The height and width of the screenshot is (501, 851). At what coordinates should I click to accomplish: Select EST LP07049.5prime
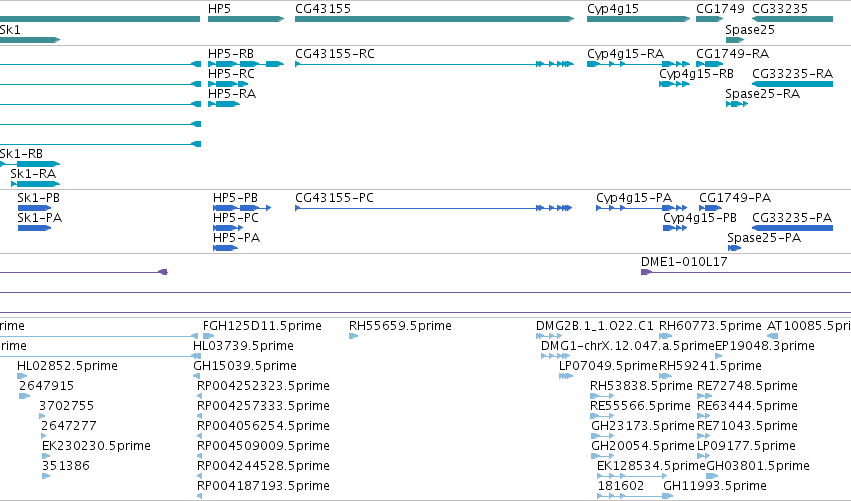pos(566,376)
